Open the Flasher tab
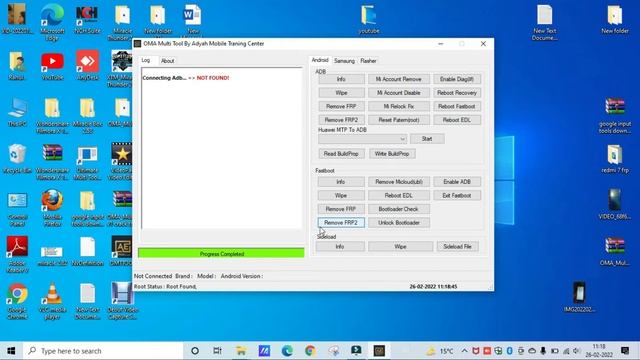640x360 pixels. [x=368, y=61]
